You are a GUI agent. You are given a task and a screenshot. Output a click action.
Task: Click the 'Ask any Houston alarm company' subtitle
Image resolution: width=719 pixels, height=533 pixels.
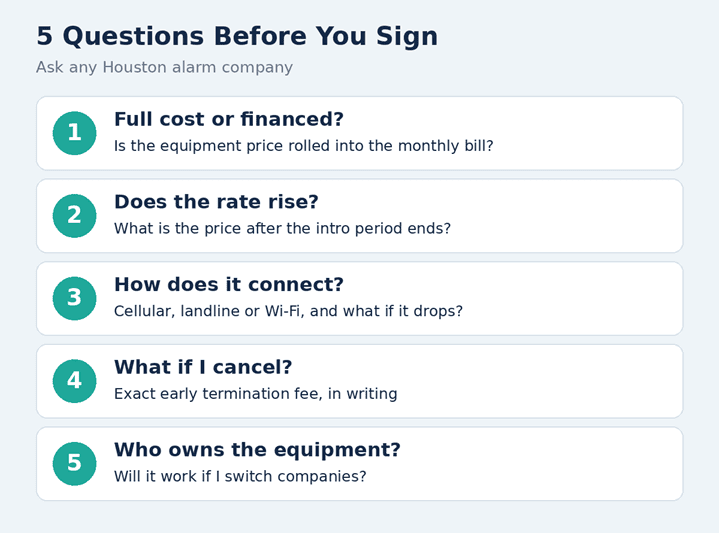point(164,67)
